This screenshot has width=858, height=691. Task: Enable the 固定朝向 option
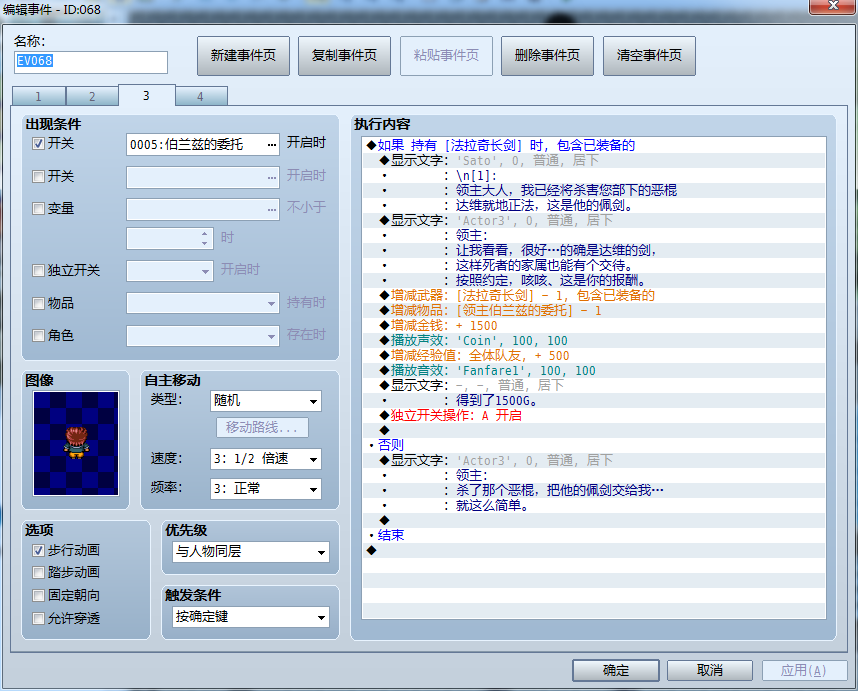coord(38,595)
